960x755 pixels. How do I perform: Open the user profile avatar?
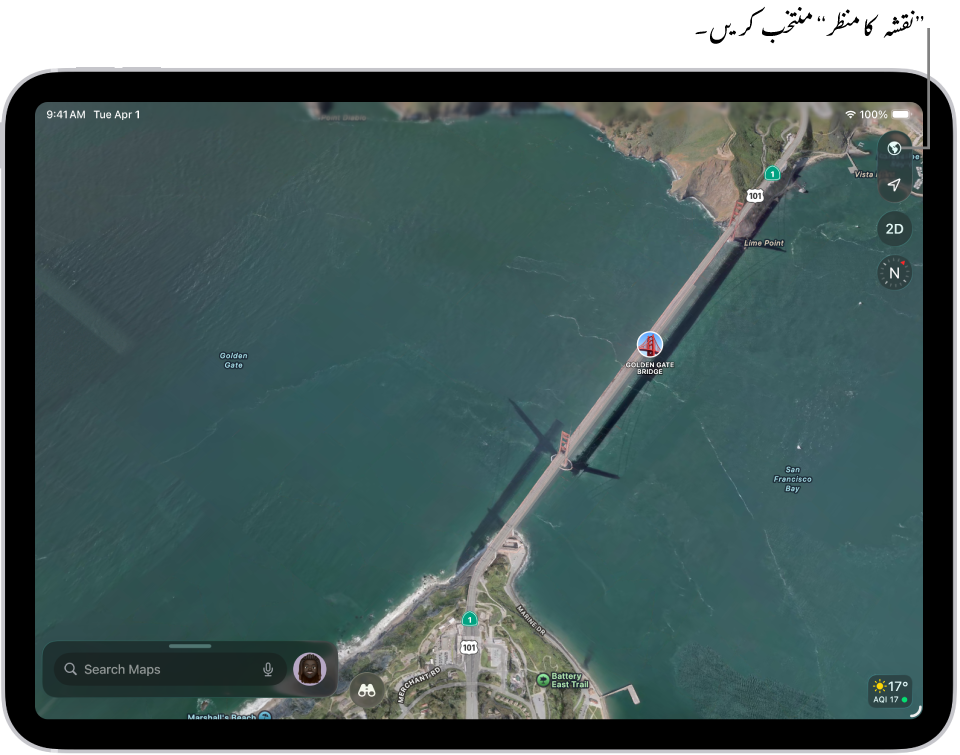pyautogui.click(x=310, y=669)
